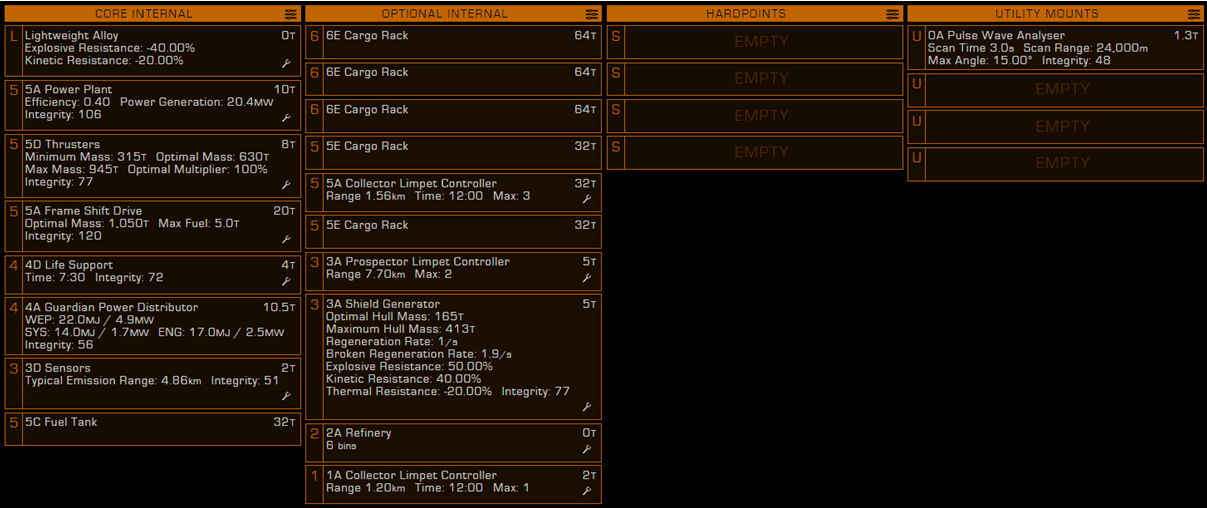Click size 4 slot label beside Life Support
Image resolution: width=1207 pixels, height=508 pixels.
13,265
